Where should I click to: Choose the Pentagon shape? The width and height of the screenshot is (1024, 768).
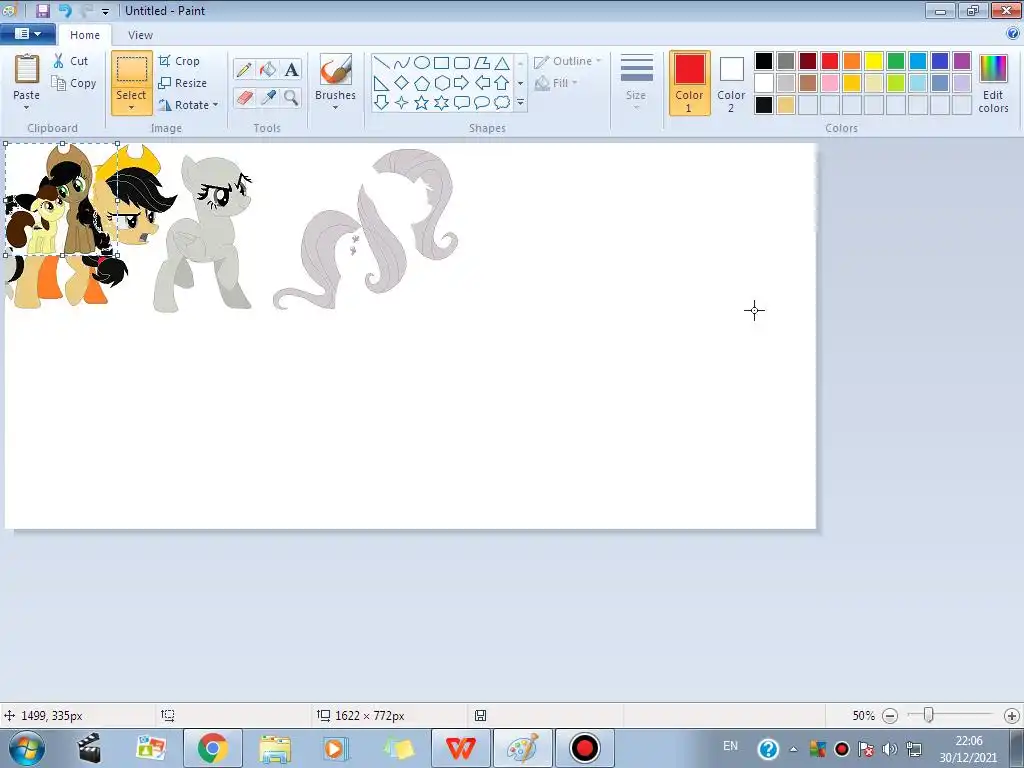pyautogui.click(x=422, y=83)
